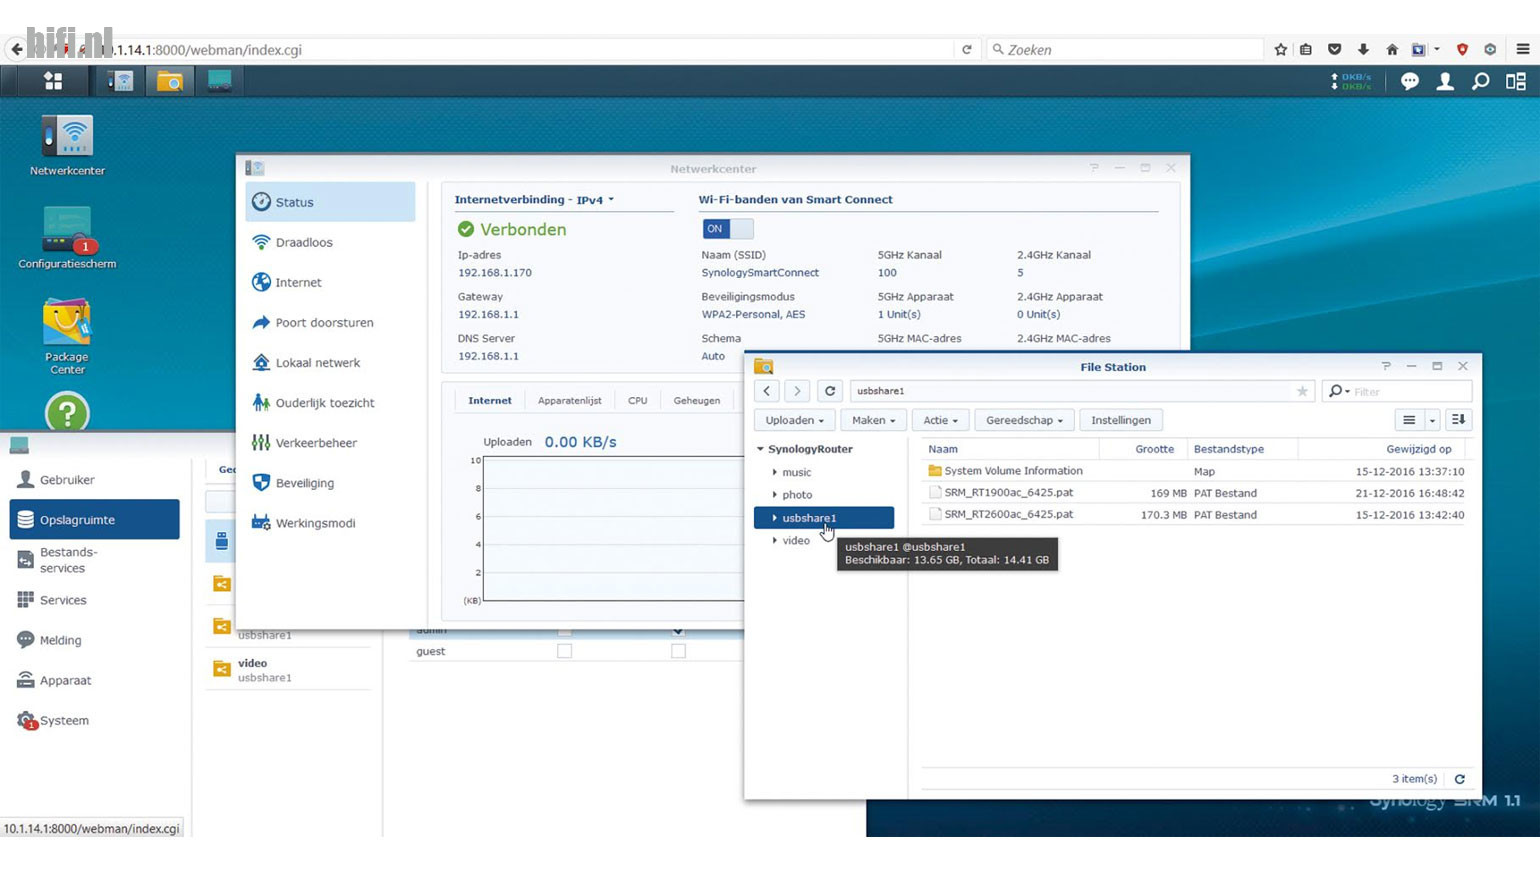The width and height of the screenshot is (1540, 880).
Task: Select Gebruiker in Configuratiescherm sidebar
Action: click(x=95, y=480)
